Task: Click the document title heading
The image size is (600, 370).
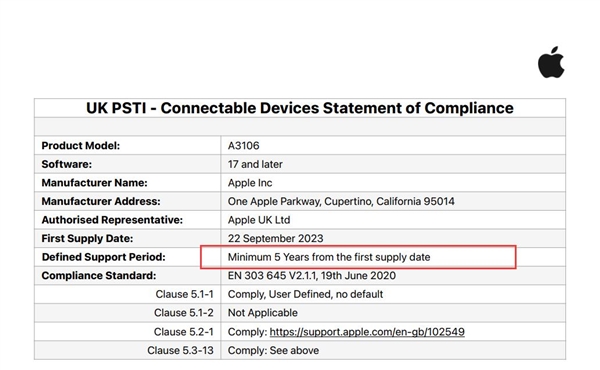Action: coord(300,108)
